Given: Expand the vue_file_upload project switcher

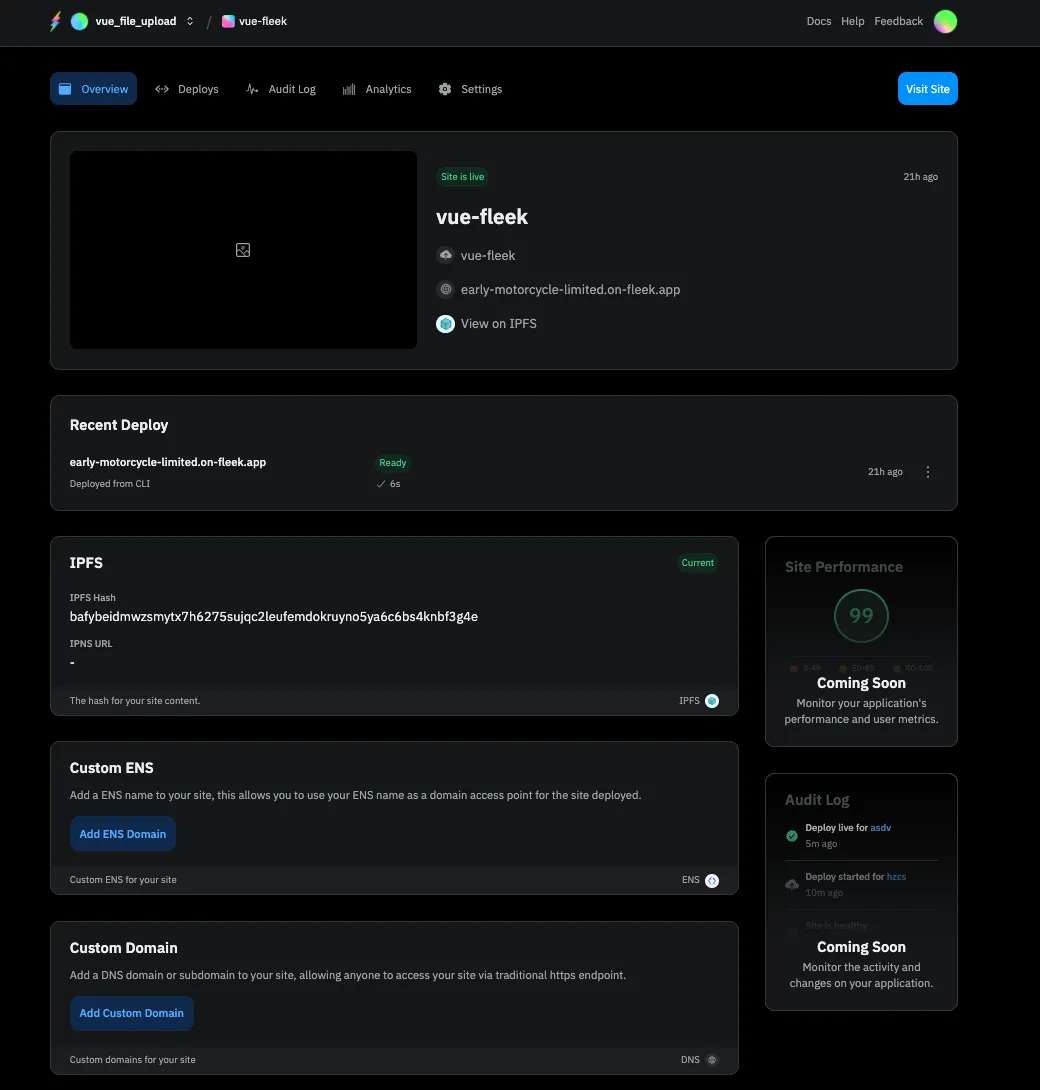Looking at the screenshot, I should click(190, 21).
